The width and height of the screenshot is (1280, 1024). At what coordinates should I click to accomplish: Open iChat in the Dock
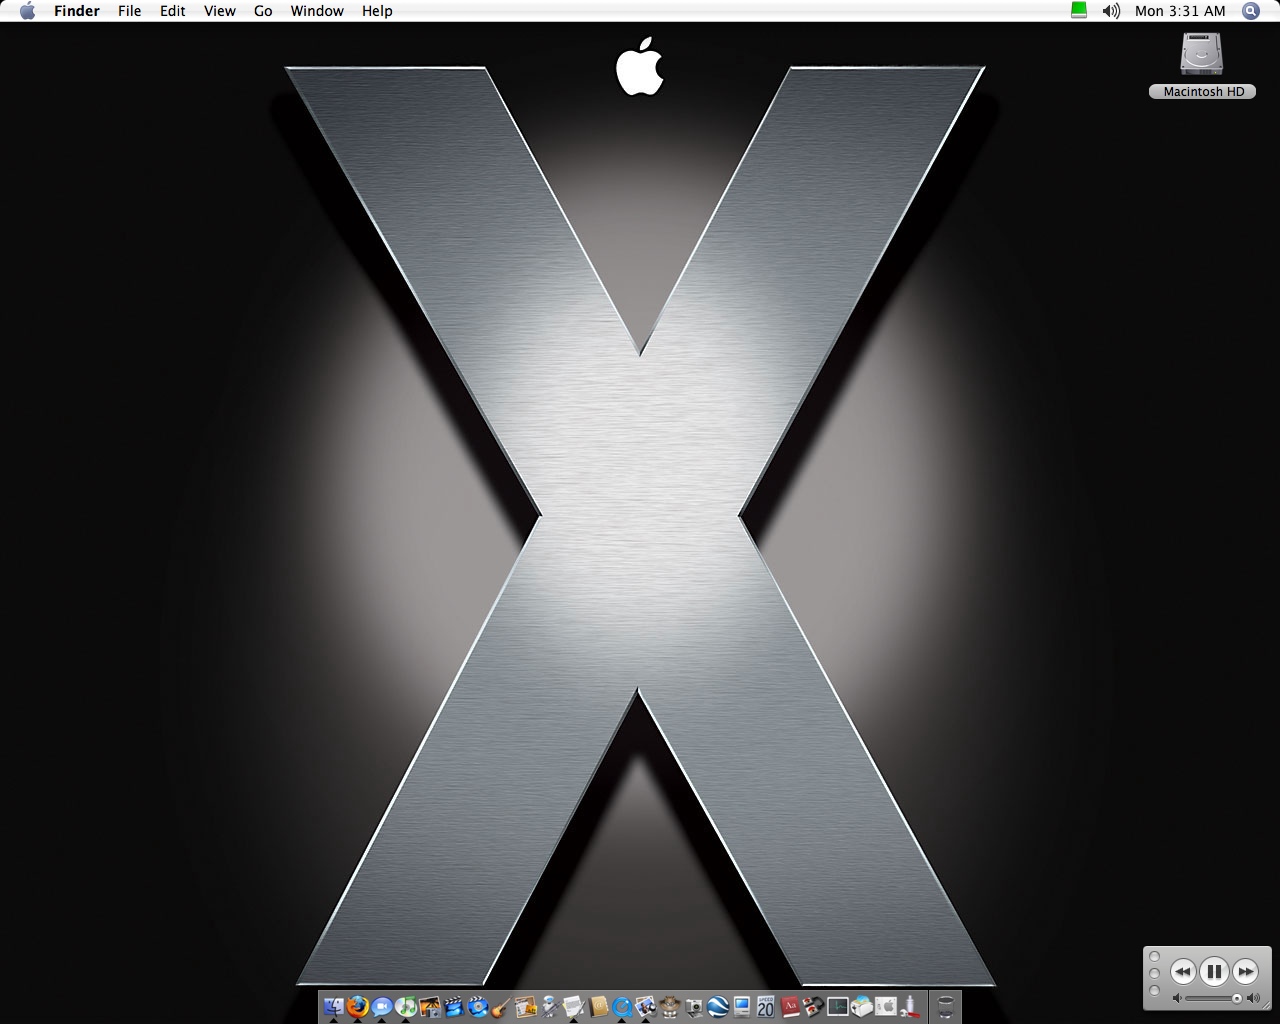tap(382, 1006)
